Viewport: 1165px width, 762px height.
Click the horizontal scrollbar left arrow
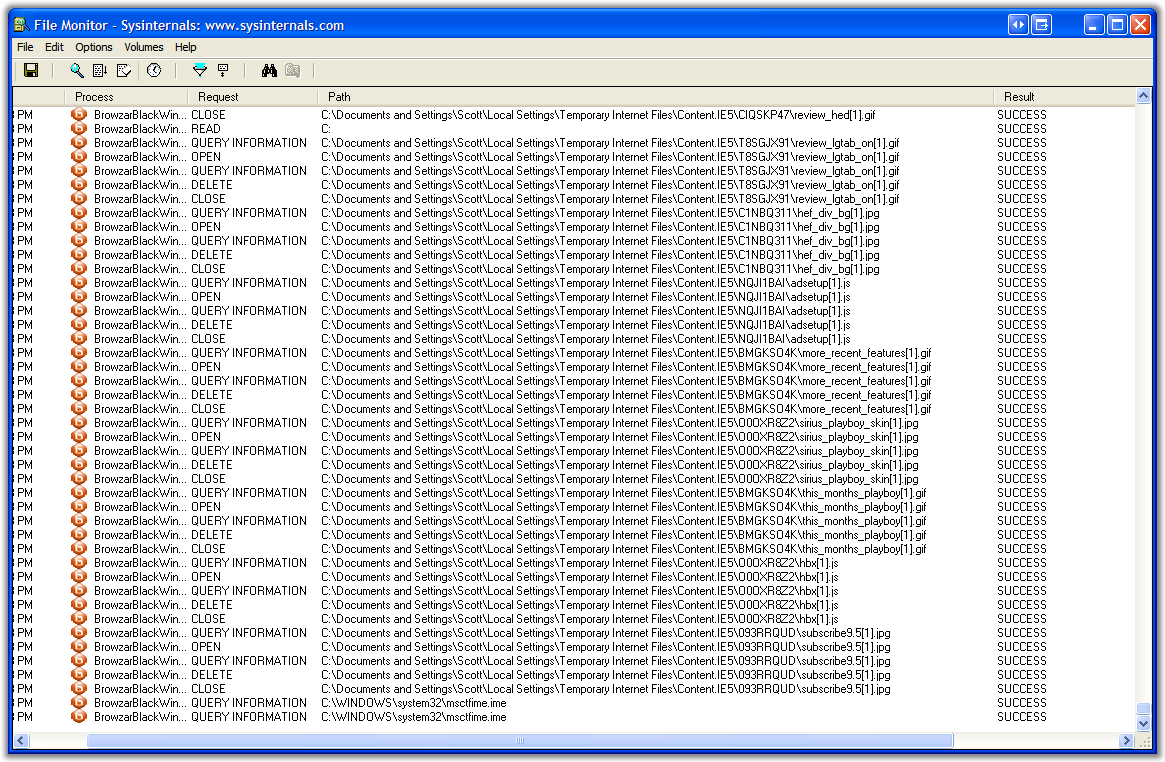21,740
